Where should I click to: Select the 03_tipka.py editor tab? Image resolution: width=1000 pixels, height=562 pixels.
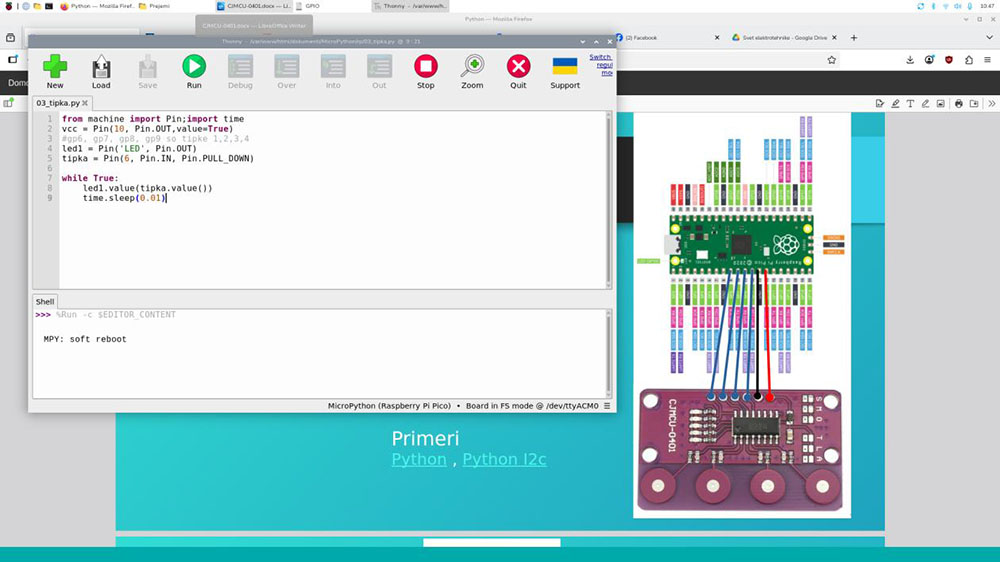[57, 103]
